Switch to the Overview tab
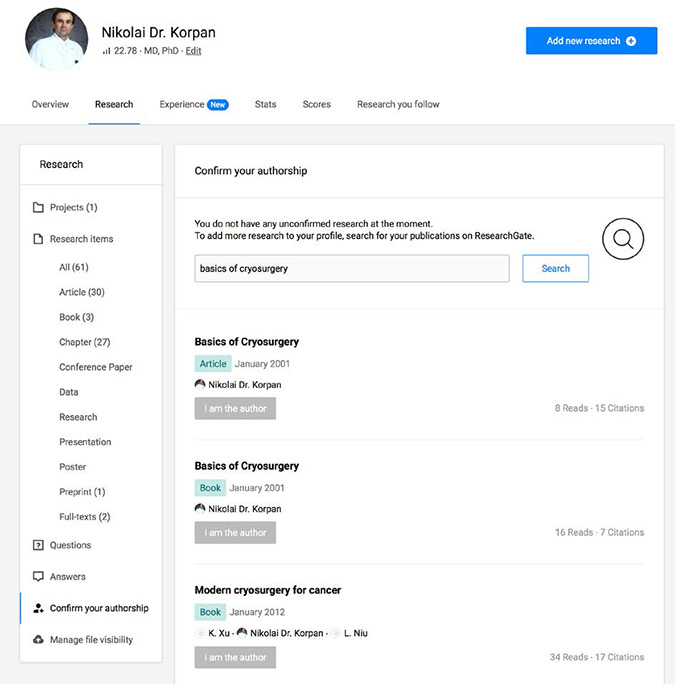The image size is (675, 684). tap(50, 104)
